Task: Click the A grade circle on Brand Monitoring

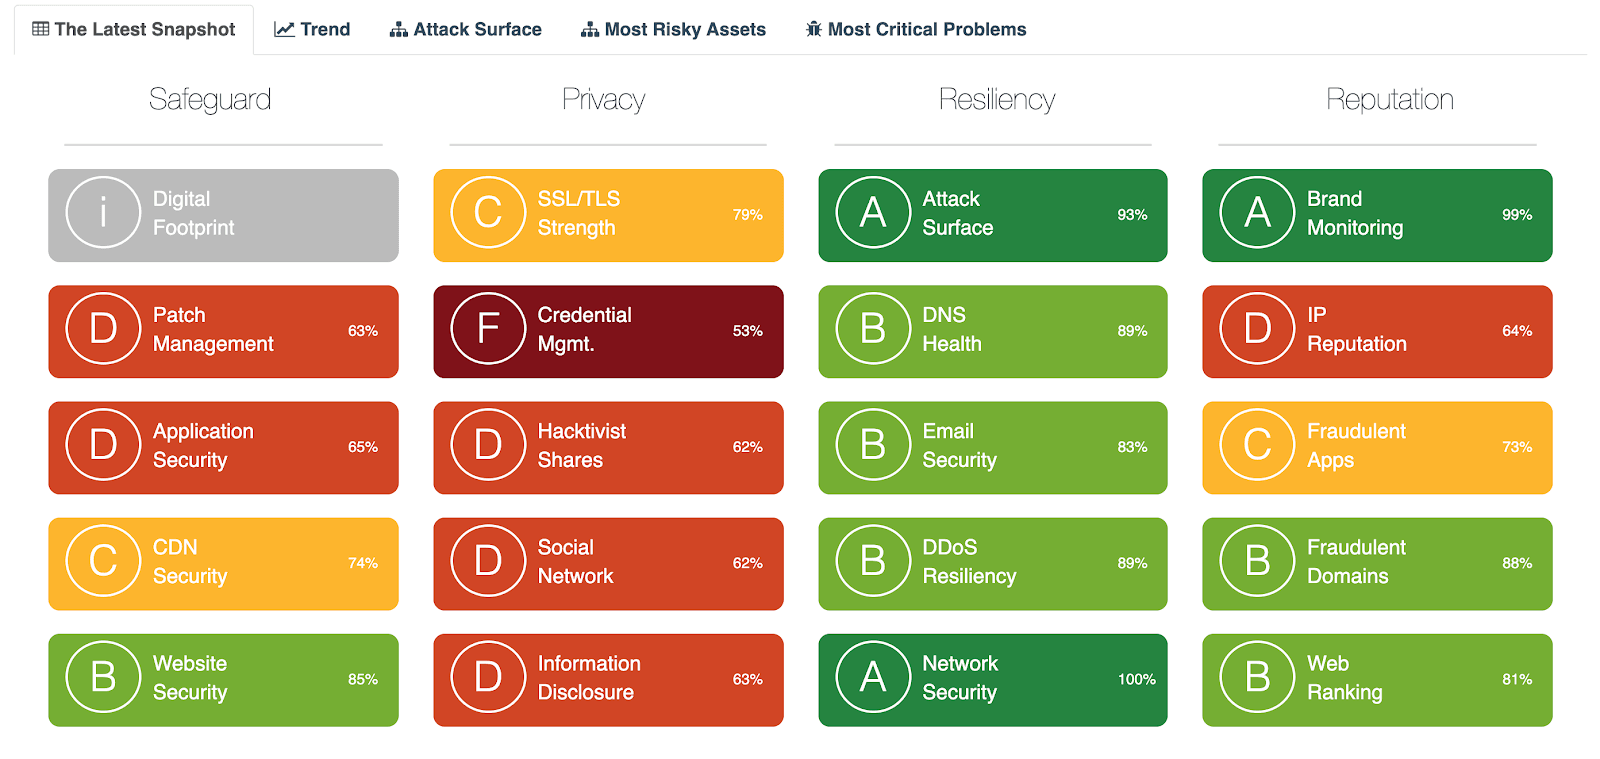Action: [1257, 213]
